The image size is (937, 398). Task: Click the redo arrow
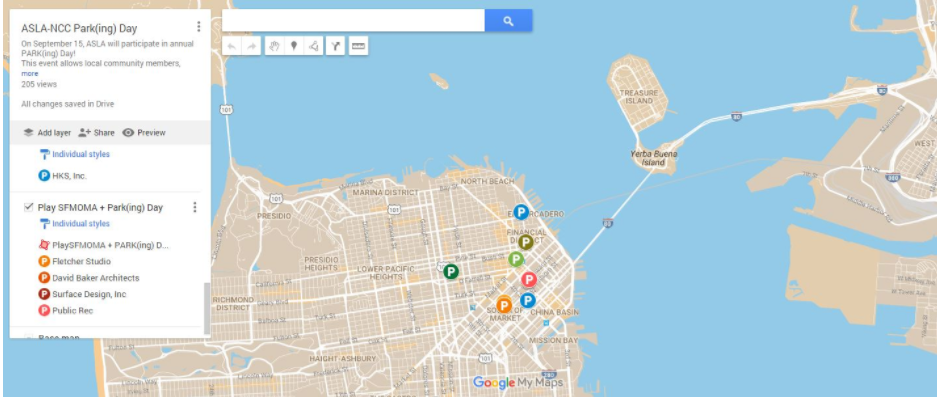[252, 46]
